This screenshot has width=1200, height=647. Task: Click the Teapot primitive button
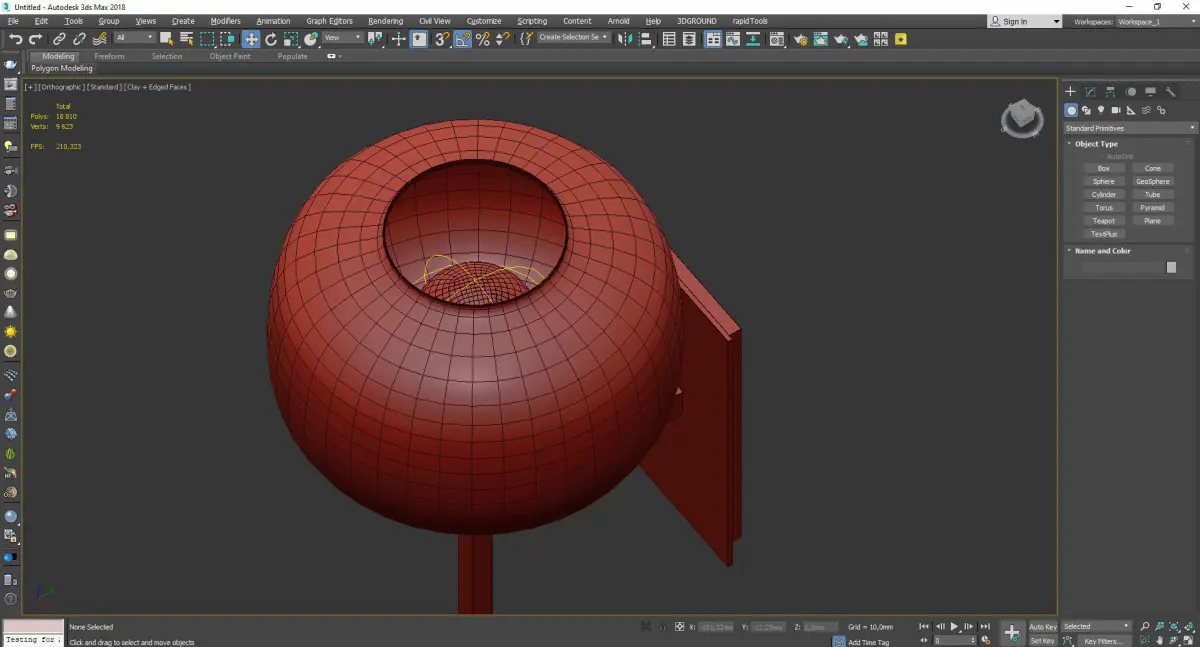click(1103, 221)
